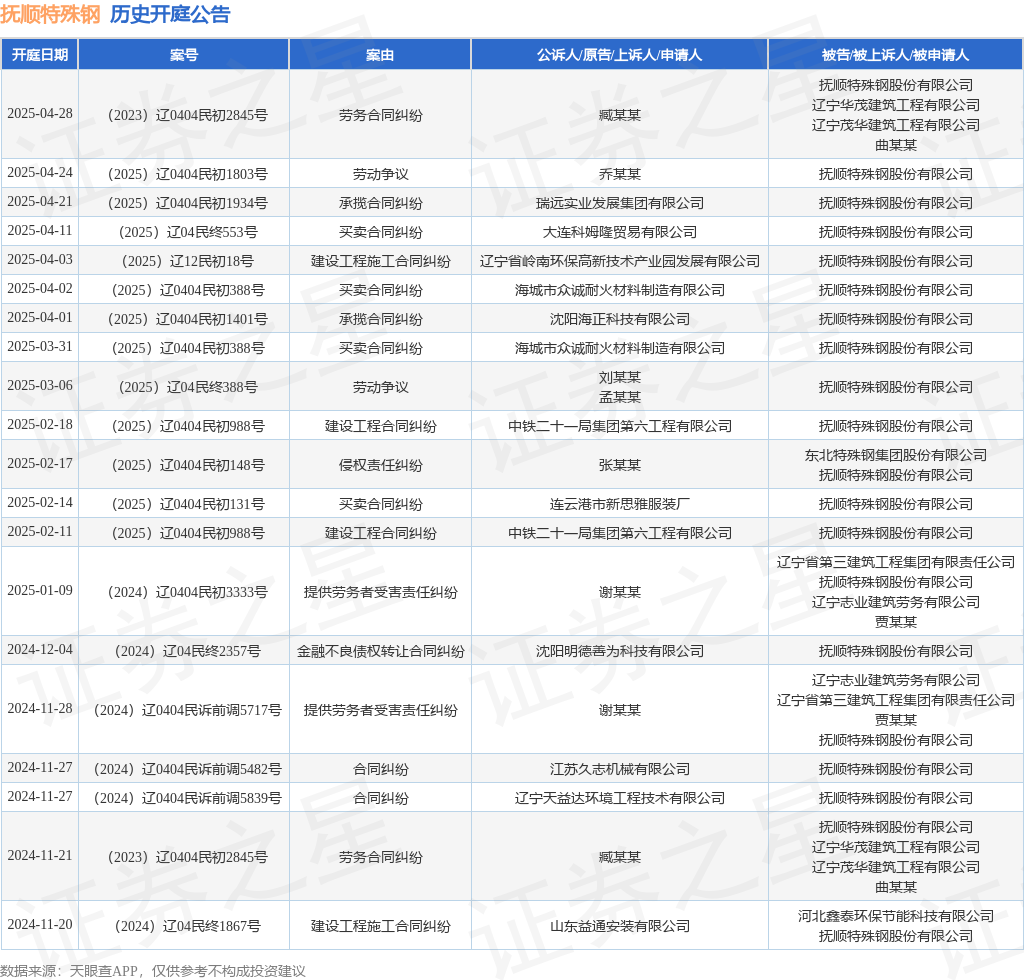This screenshot has width=1024, height=980.
Task: Select the 公诉人/原告/上诉人/申请人 column header
Action: coord(619,55)
